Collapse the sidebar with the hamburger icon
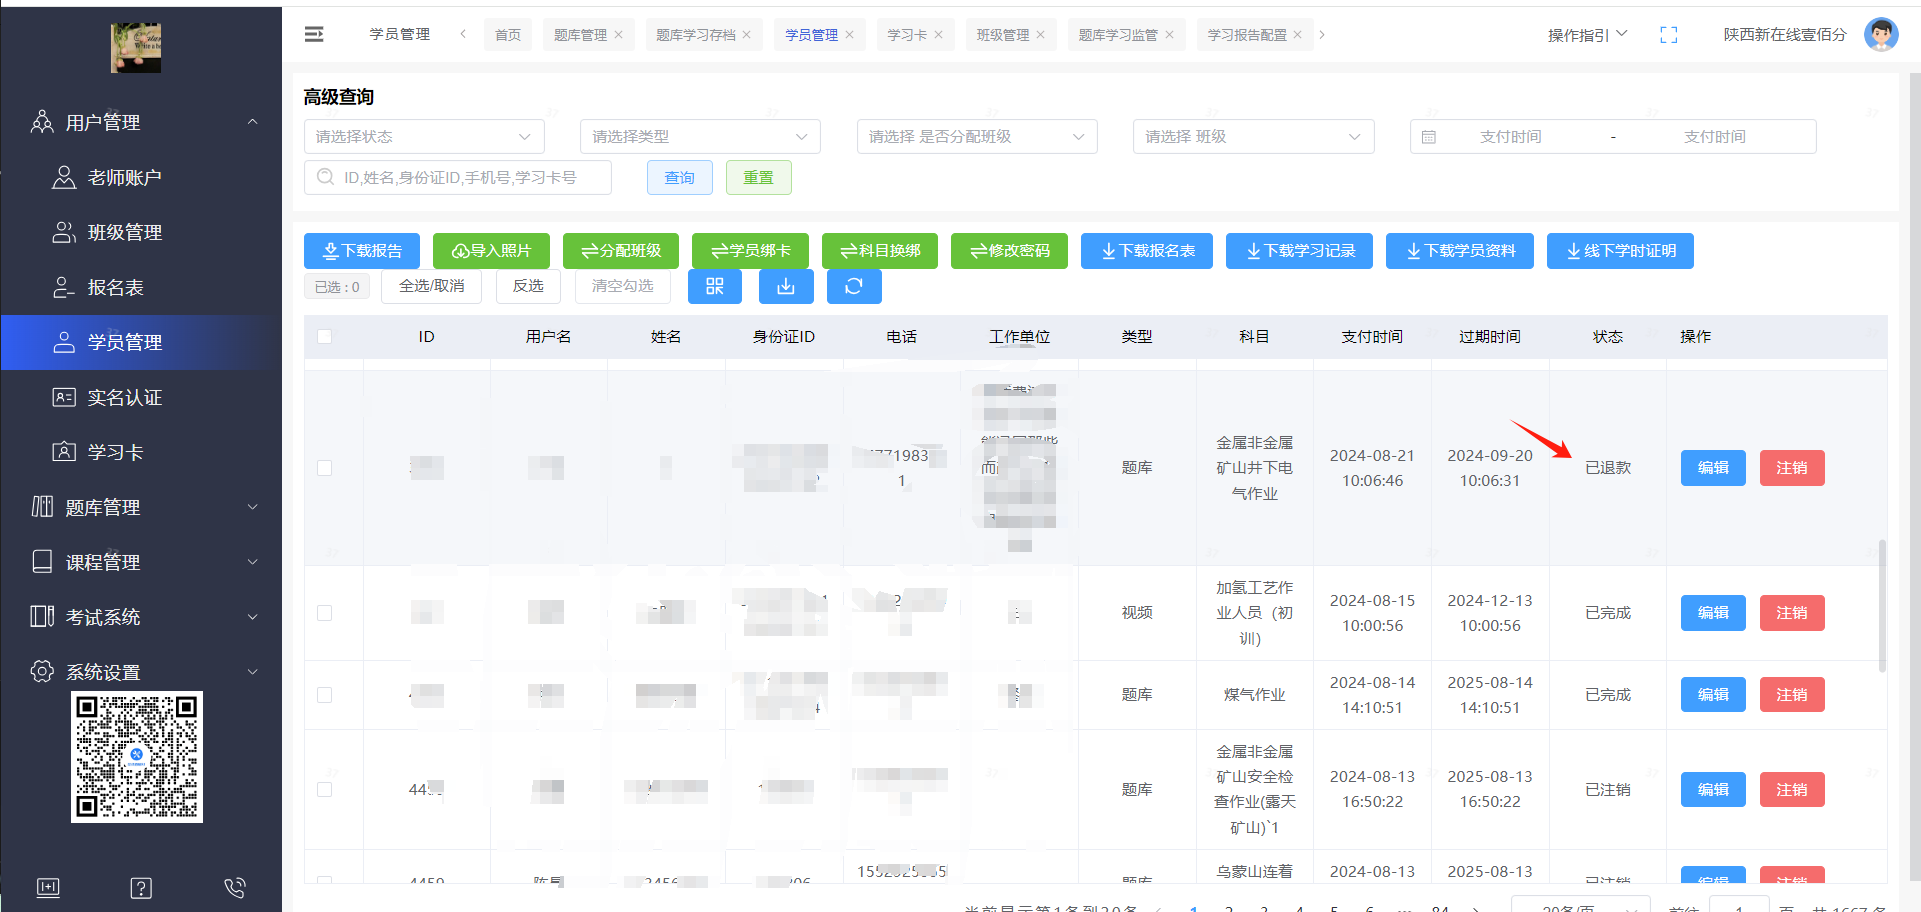Viewport: 1921px width, 912px height. 314,34
